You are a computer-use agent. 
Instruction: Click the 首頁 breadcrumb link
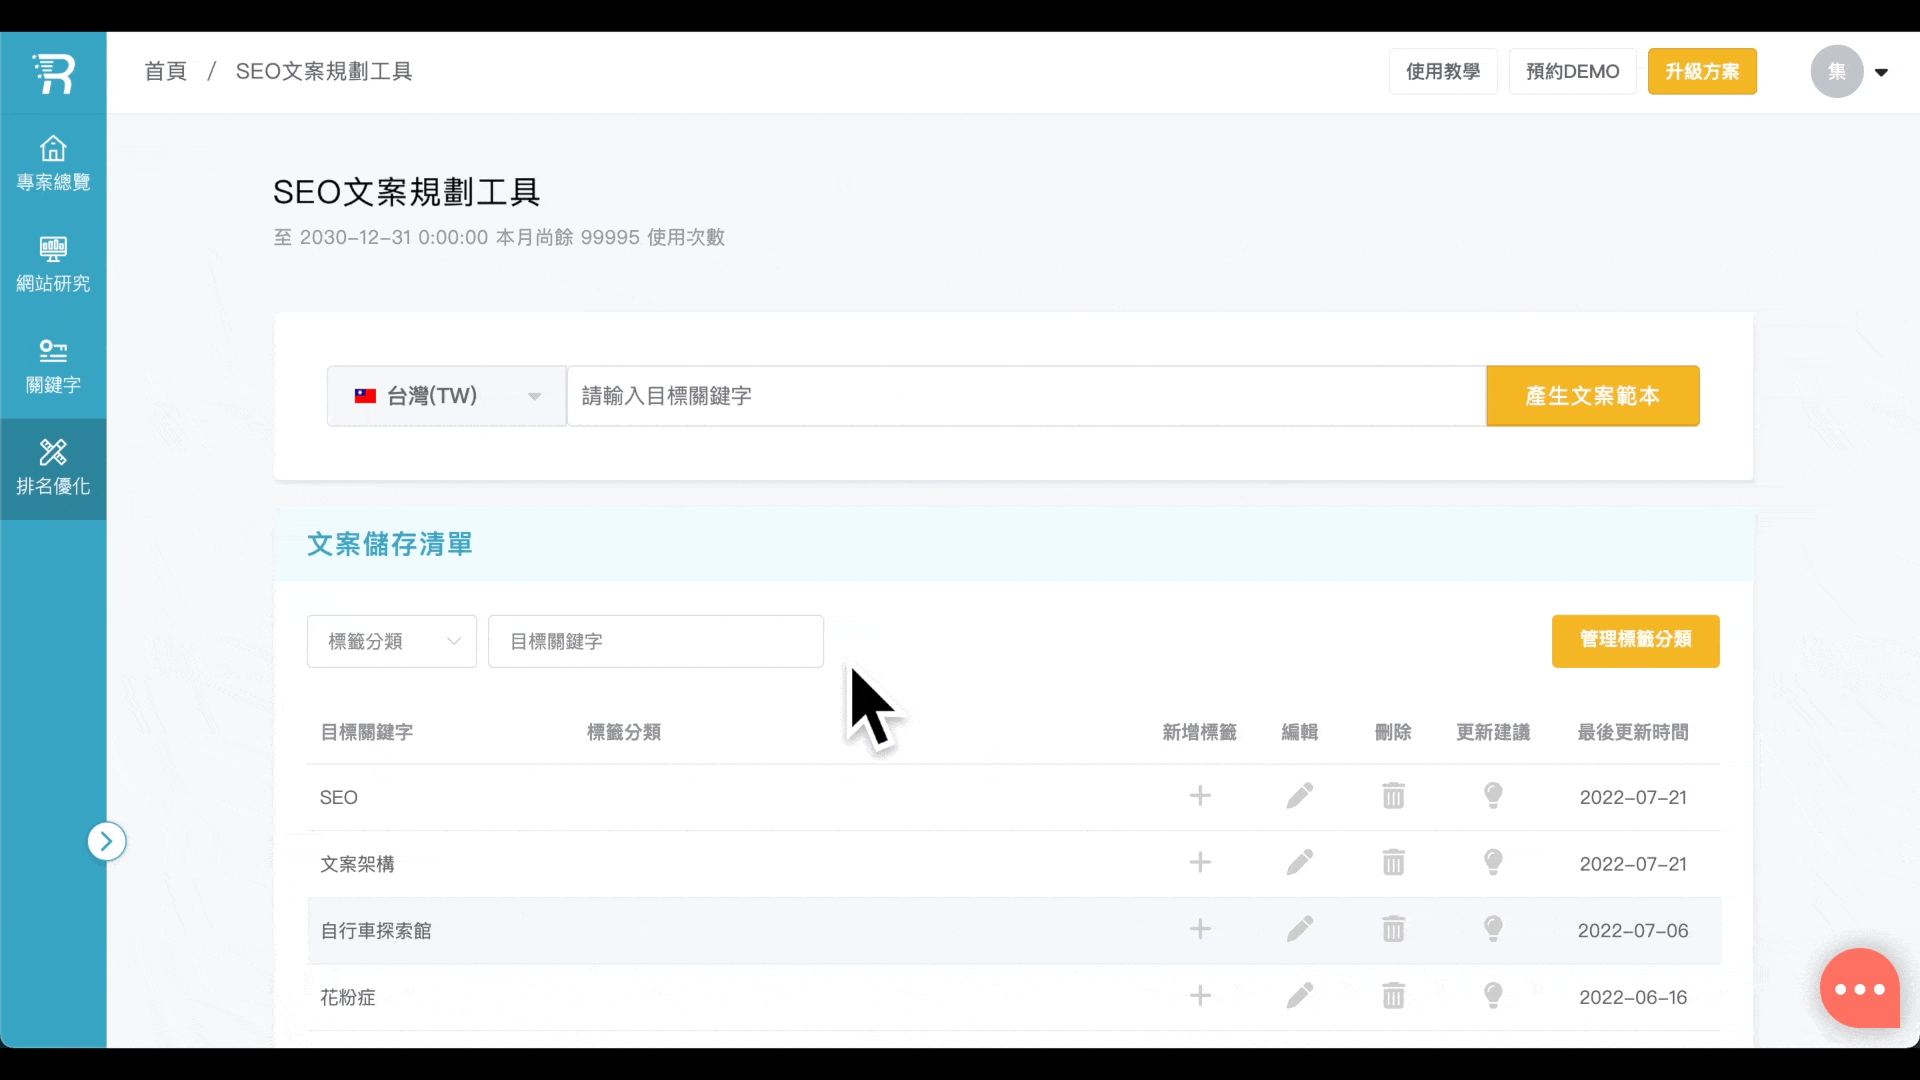click(x=165, y=71)
